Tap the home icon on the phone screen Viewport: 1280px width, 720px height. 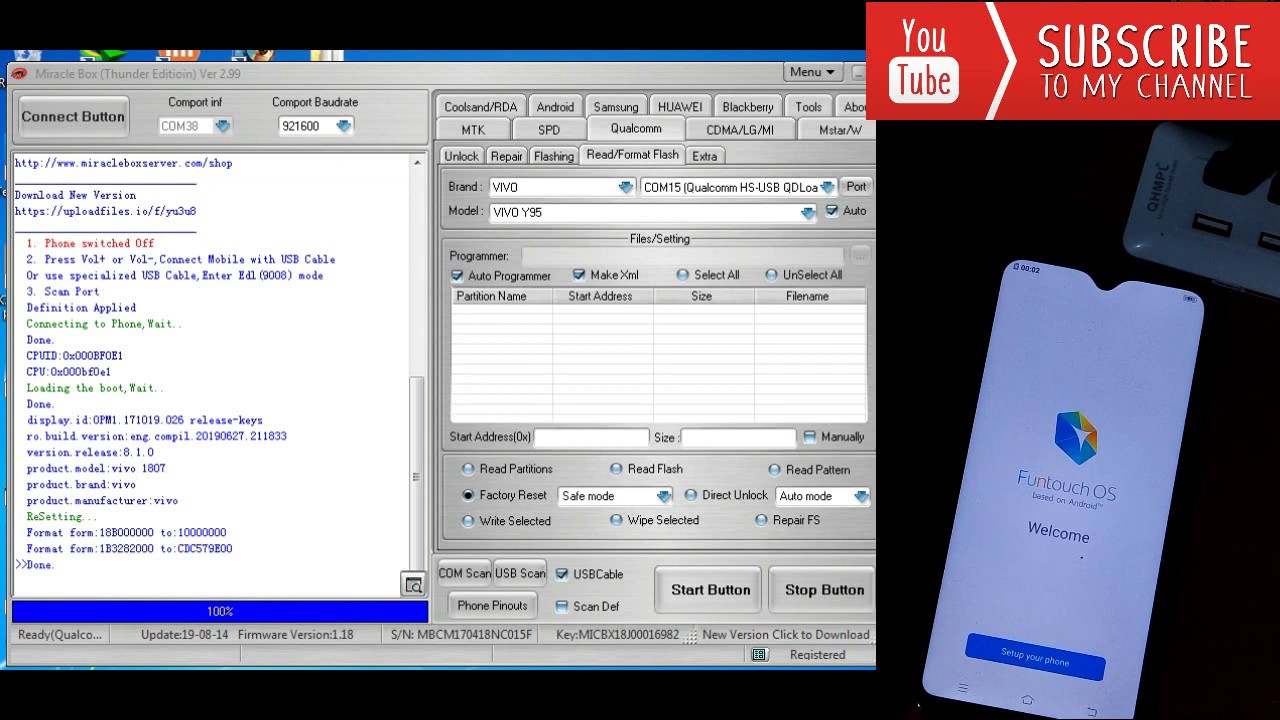point(1027,699)
